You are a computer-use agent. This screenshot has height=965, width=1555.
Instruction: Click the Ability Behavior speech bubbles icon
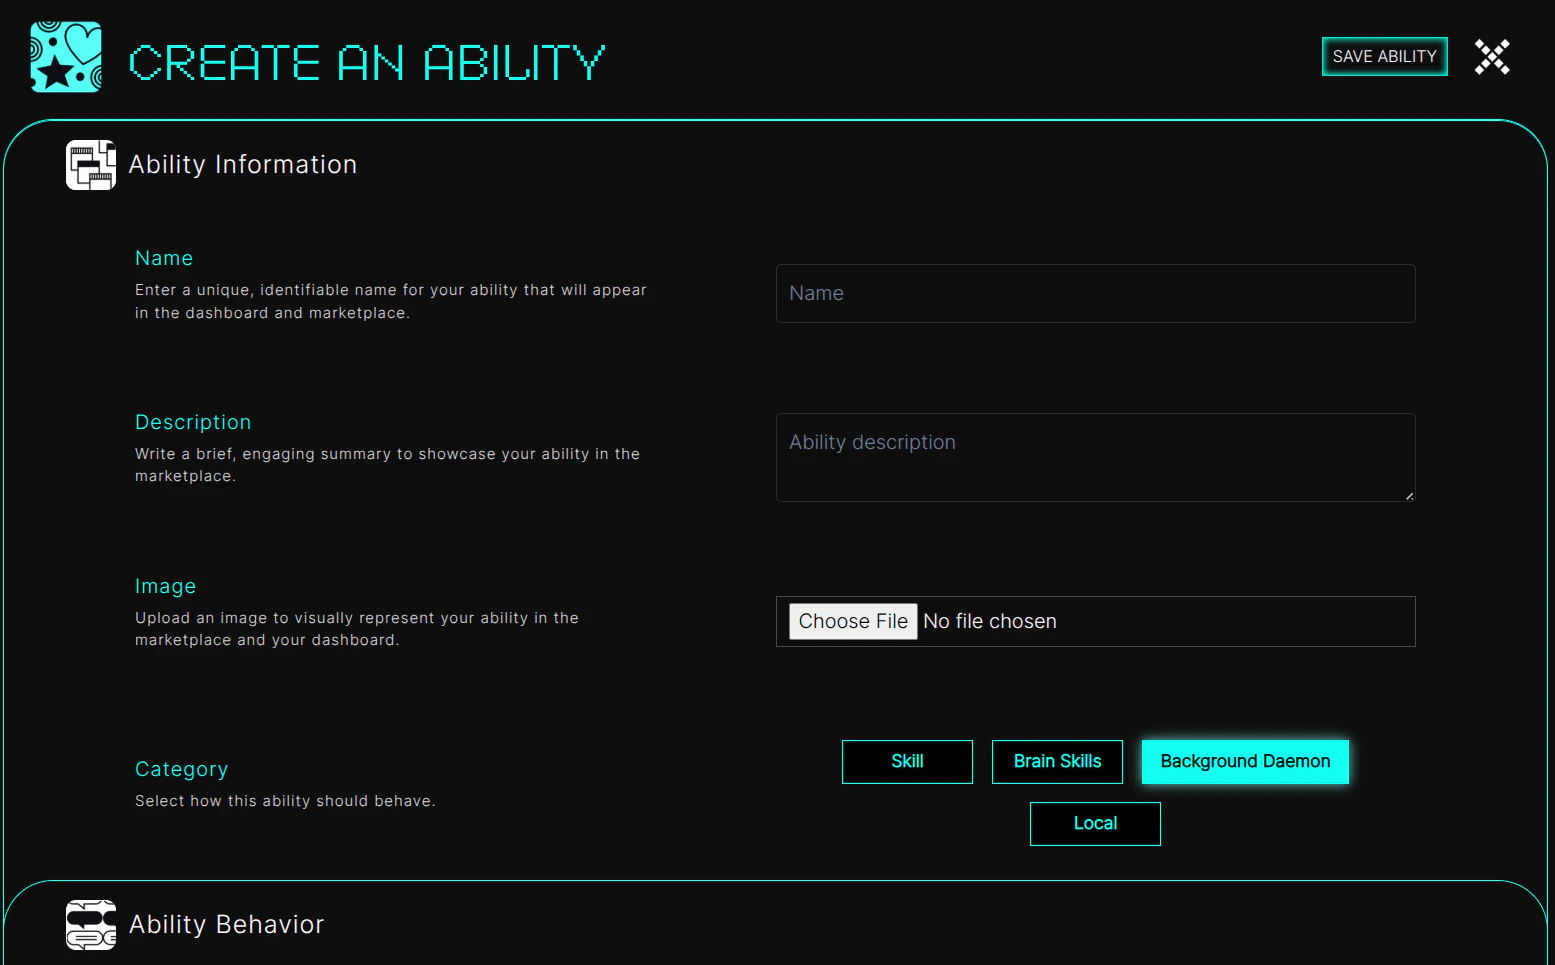click(x=90, y=925)
